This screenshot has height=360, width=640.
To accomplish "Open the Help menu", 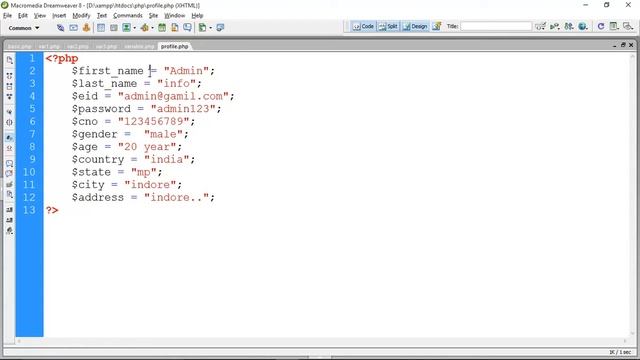I will point(197,16).
